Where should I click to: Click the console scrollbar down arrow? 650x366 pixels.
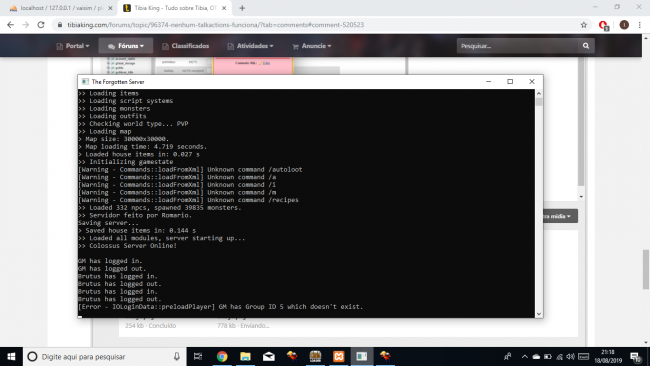point(539,314)
